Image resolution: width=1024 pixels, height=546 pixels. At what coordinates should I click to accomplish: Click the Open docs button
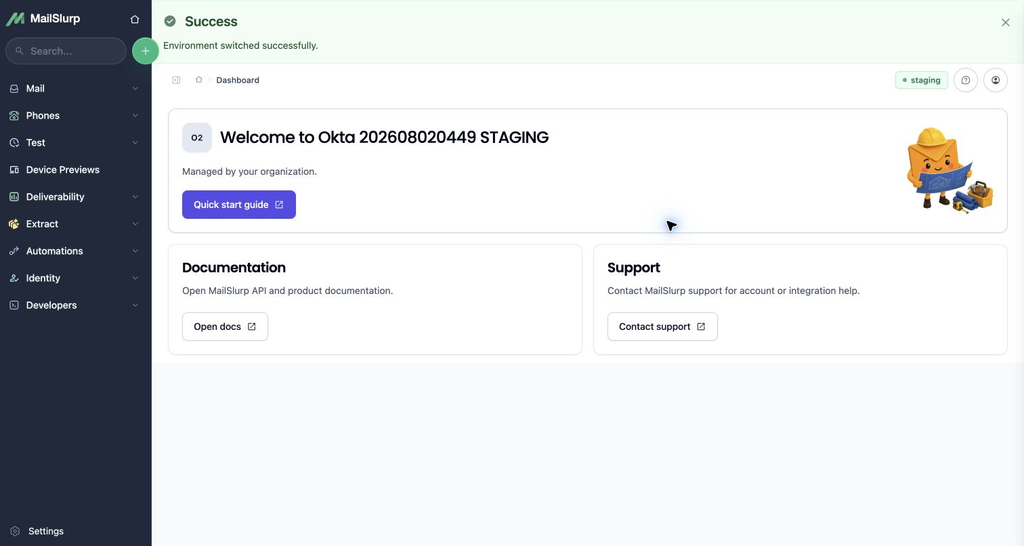225,327
